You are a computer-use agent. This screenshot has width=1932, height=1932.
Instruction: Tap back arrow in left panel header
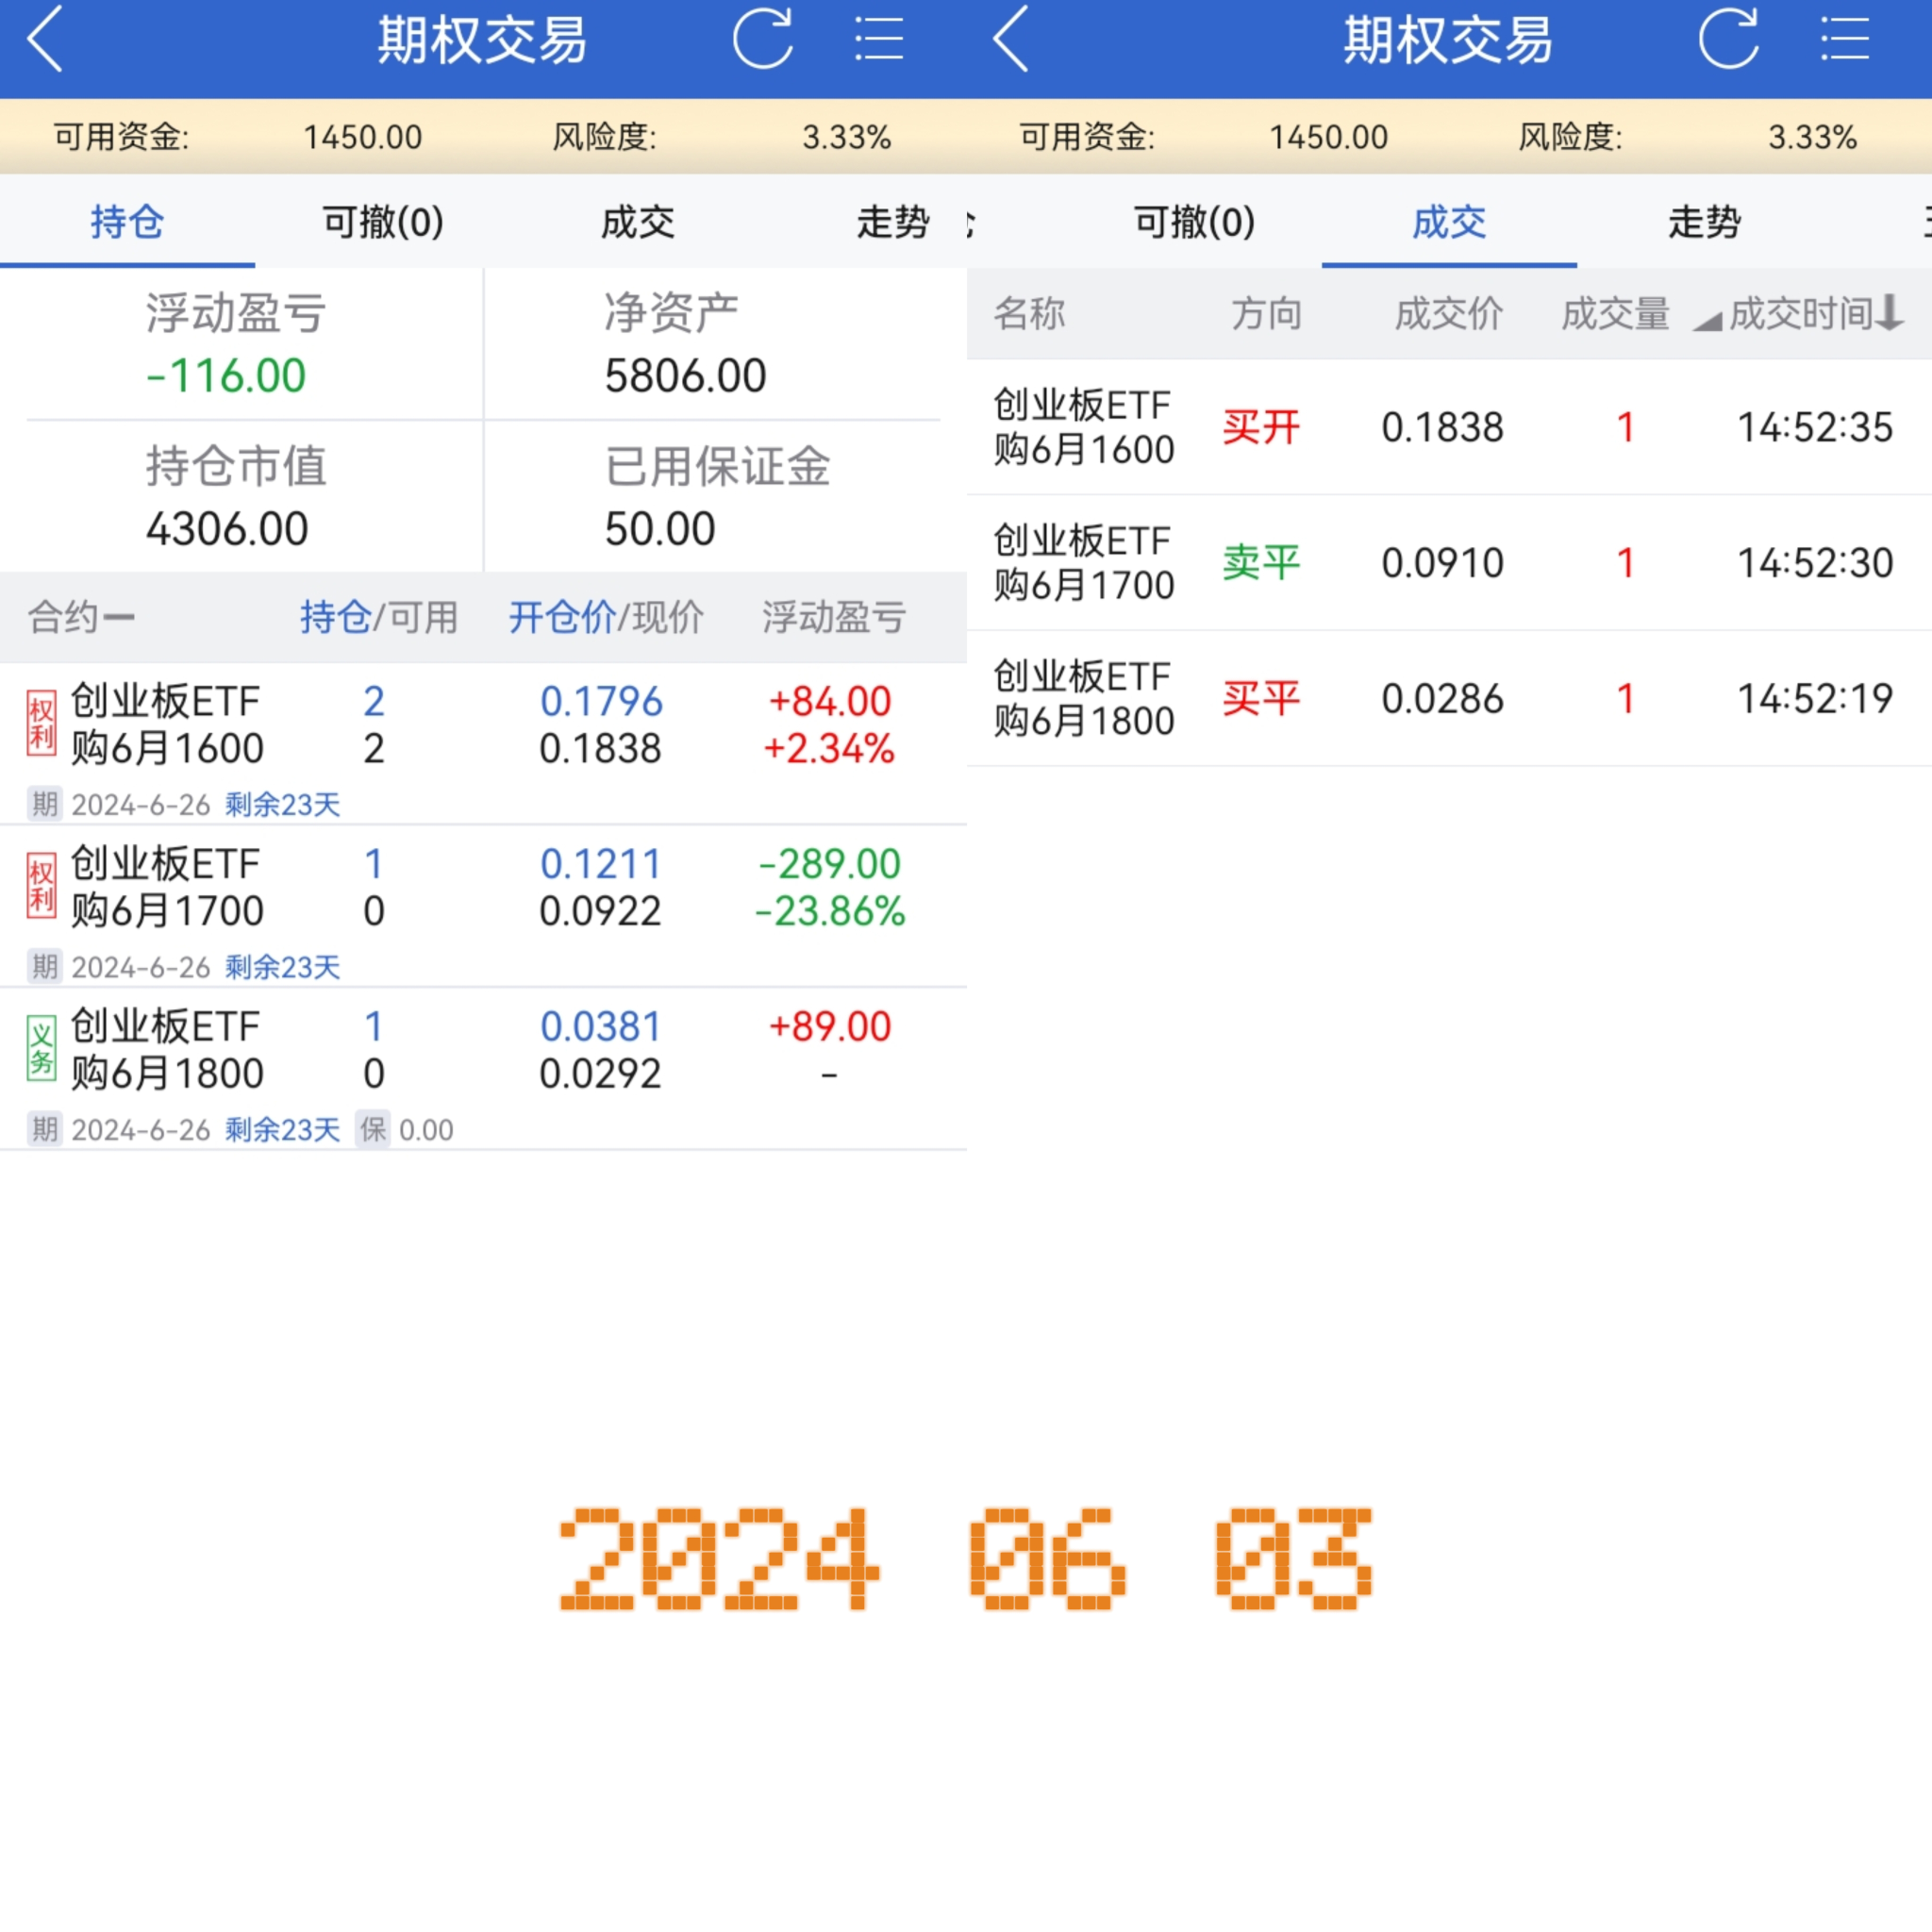tap(45, 39)
